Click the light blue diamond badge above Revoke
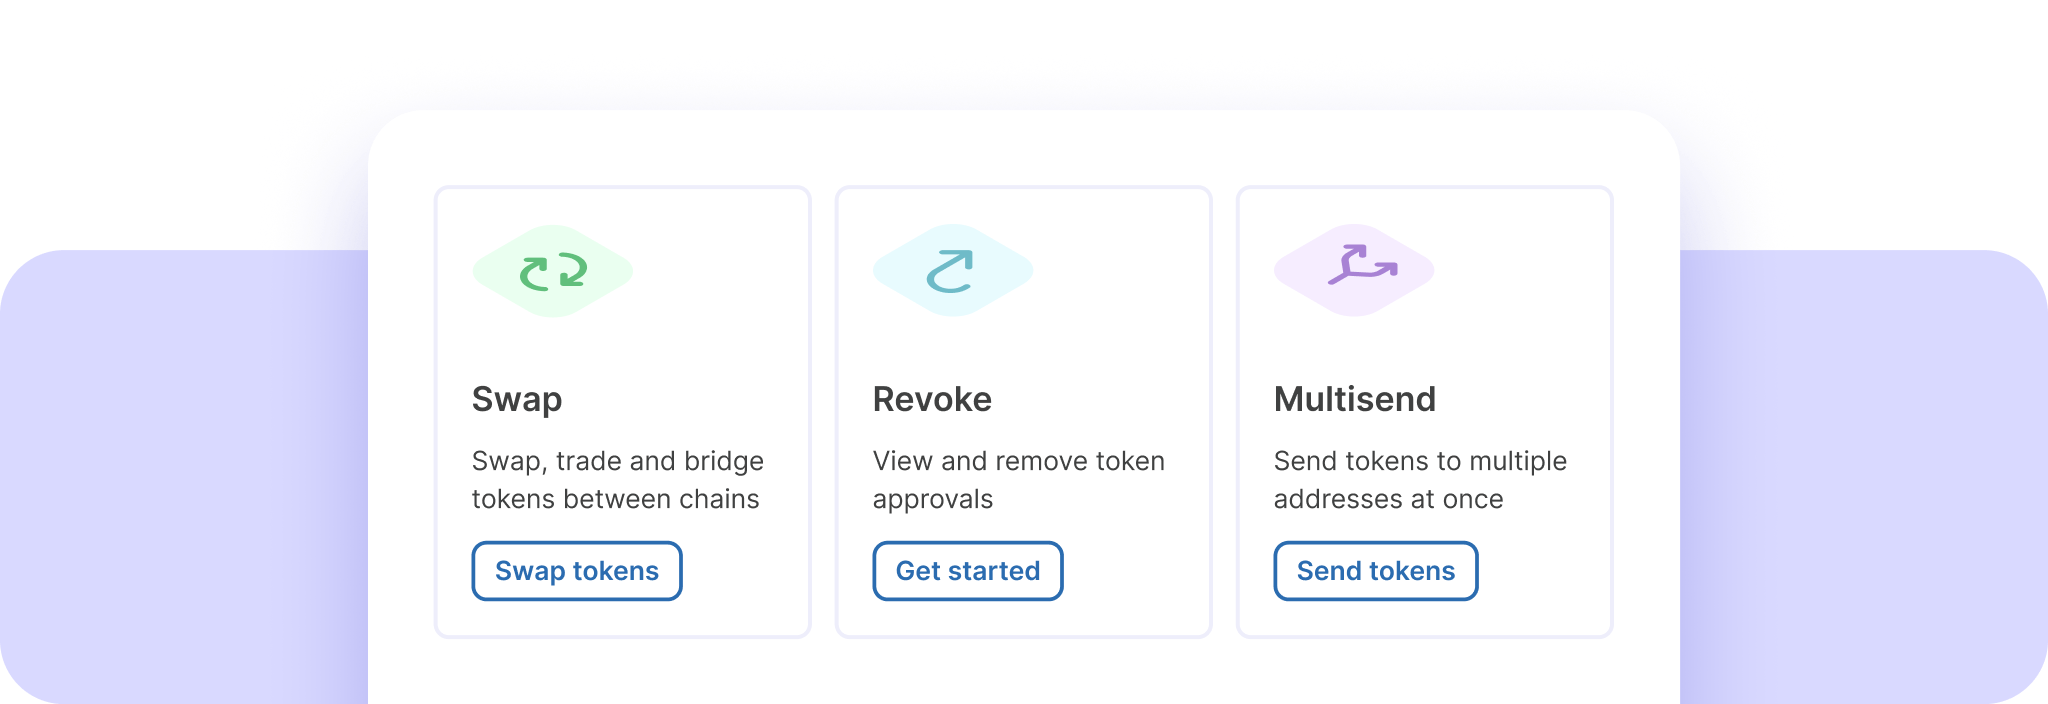 [952, 269]
